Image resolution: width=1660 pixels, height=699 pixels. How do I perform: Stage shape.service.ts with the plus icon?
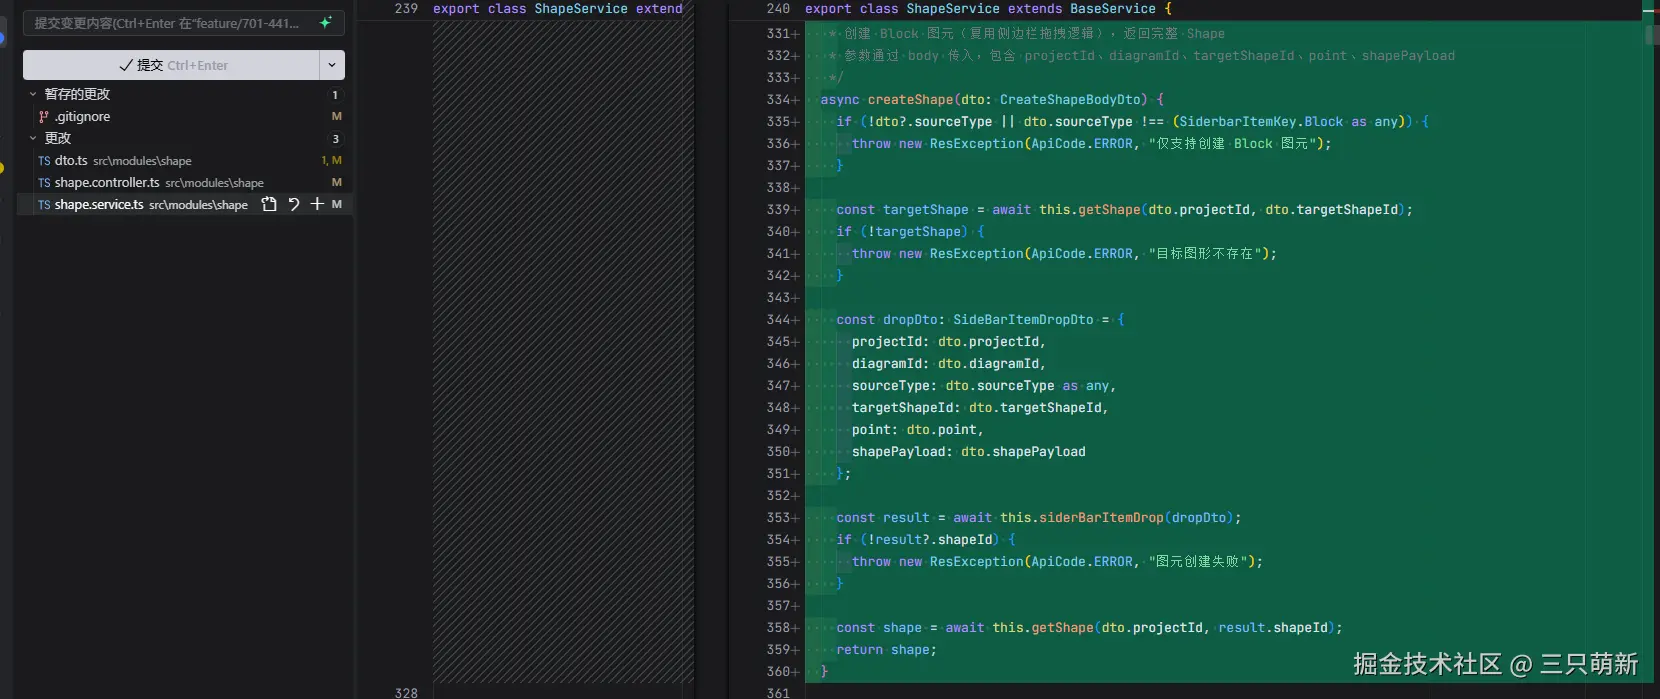(x=317, y=204)
